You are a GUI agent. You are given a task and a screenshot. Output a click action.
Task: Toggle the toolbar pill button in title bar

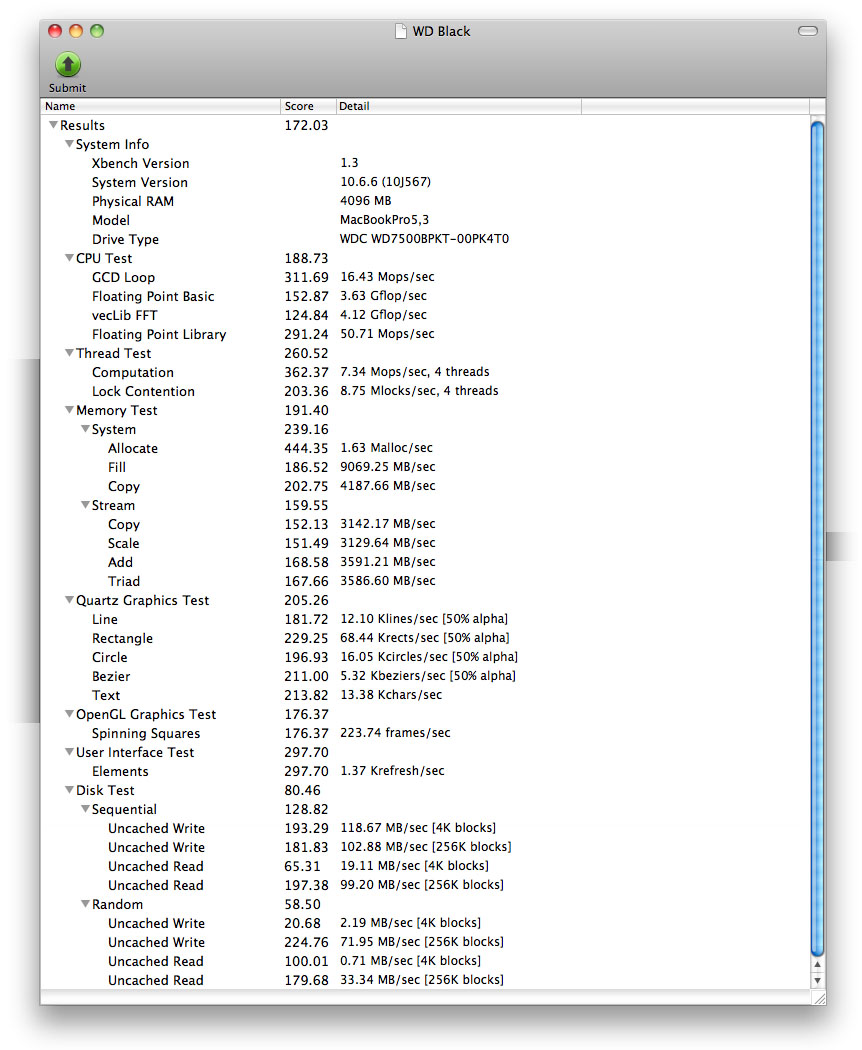point(808,31)
